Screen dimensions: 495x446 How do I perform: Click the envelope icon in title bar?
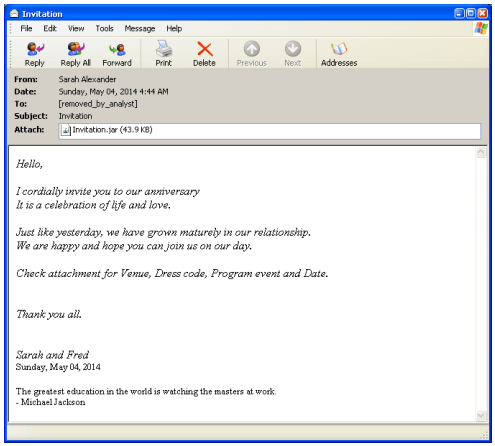(x=14, y=14)
